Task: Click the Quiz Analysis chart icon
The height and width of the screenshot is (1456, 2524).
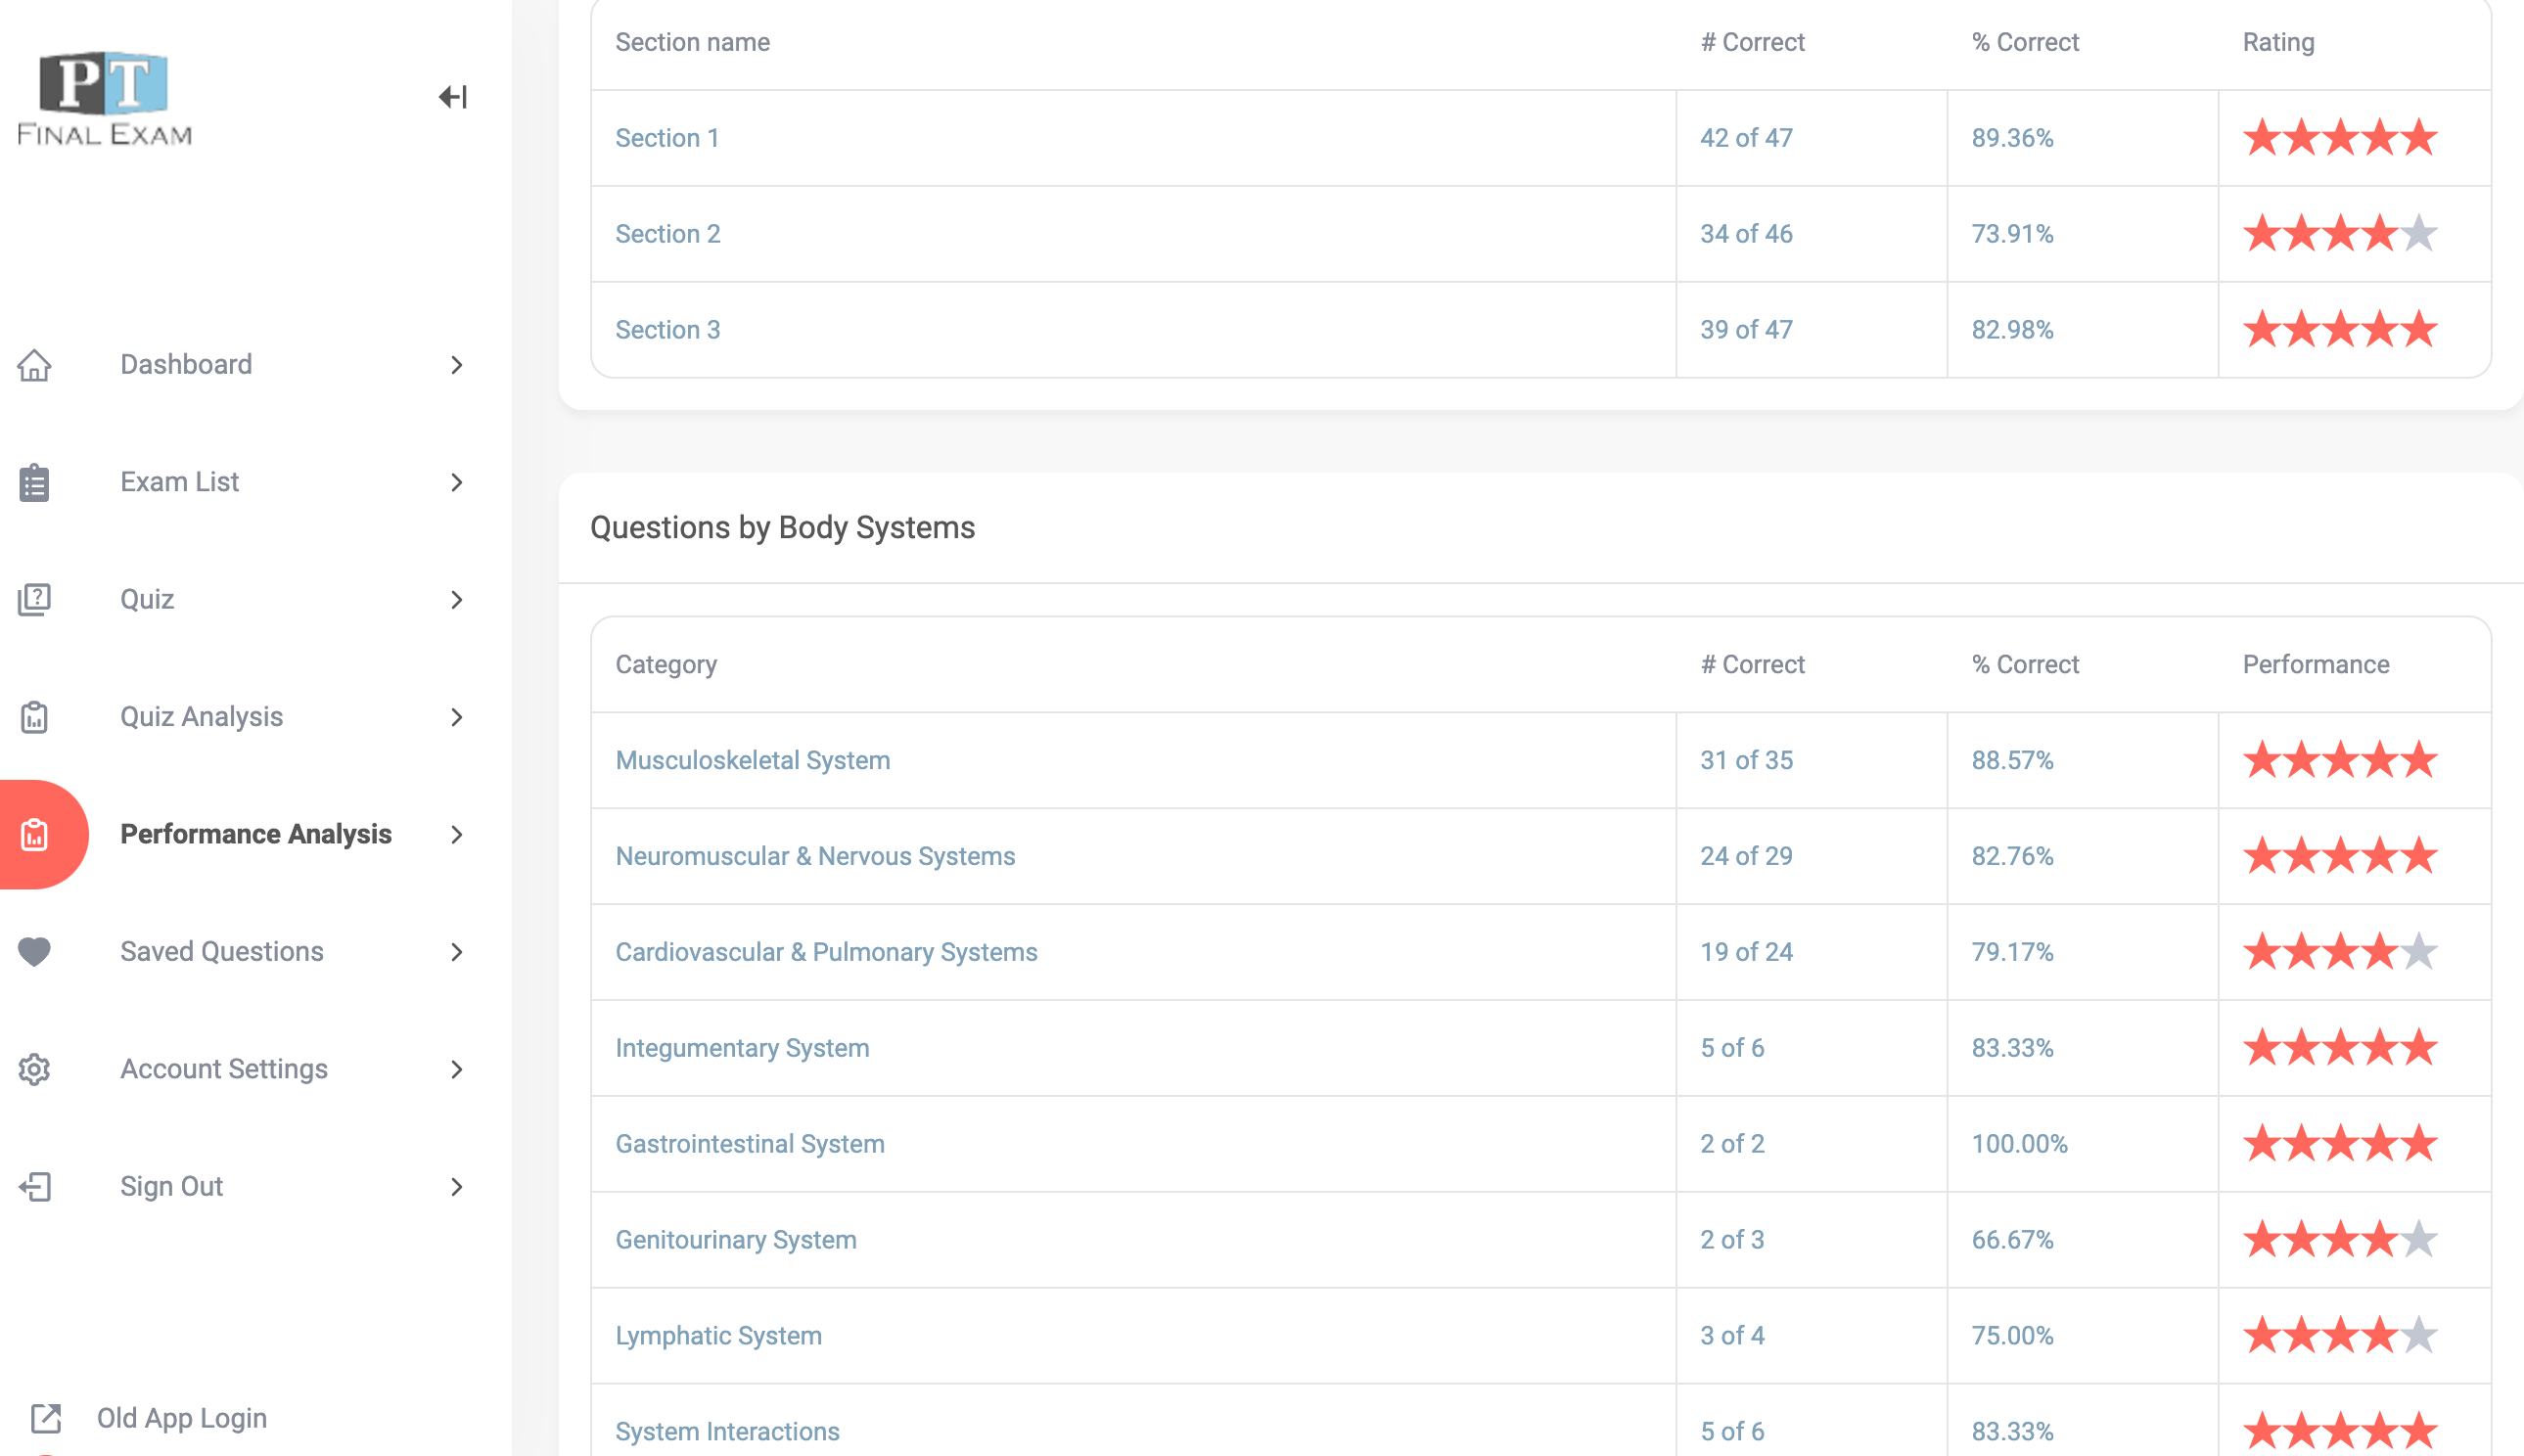Action: (x=34, y=717)
